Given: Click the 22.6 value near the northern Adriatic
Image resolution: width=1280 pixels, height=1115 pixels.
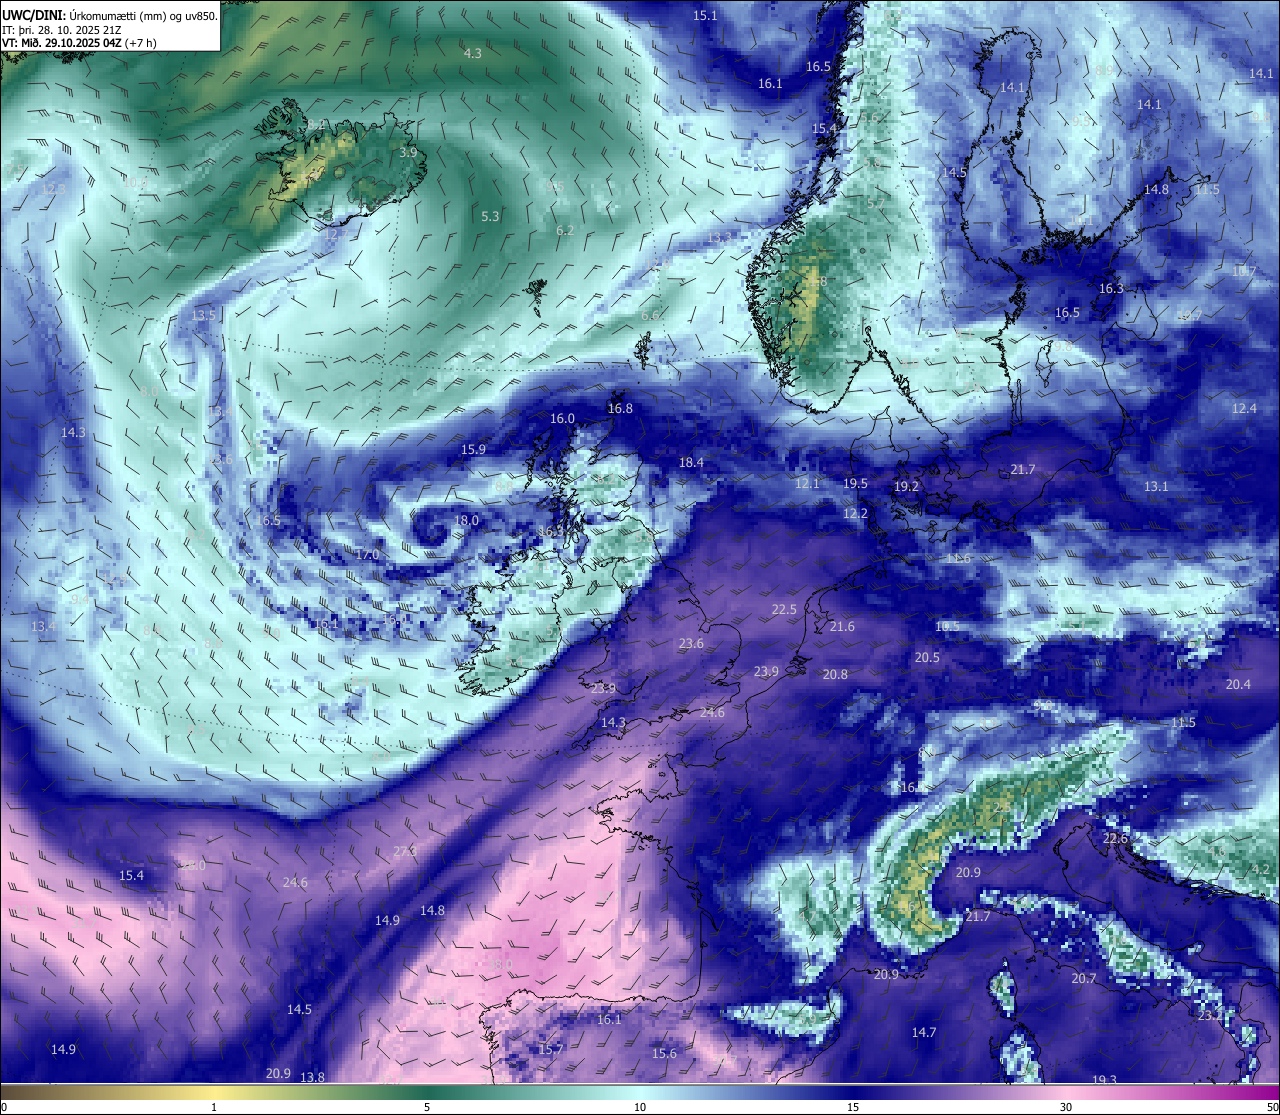Looking at the screenshot, I should (x=1115, y=839).
